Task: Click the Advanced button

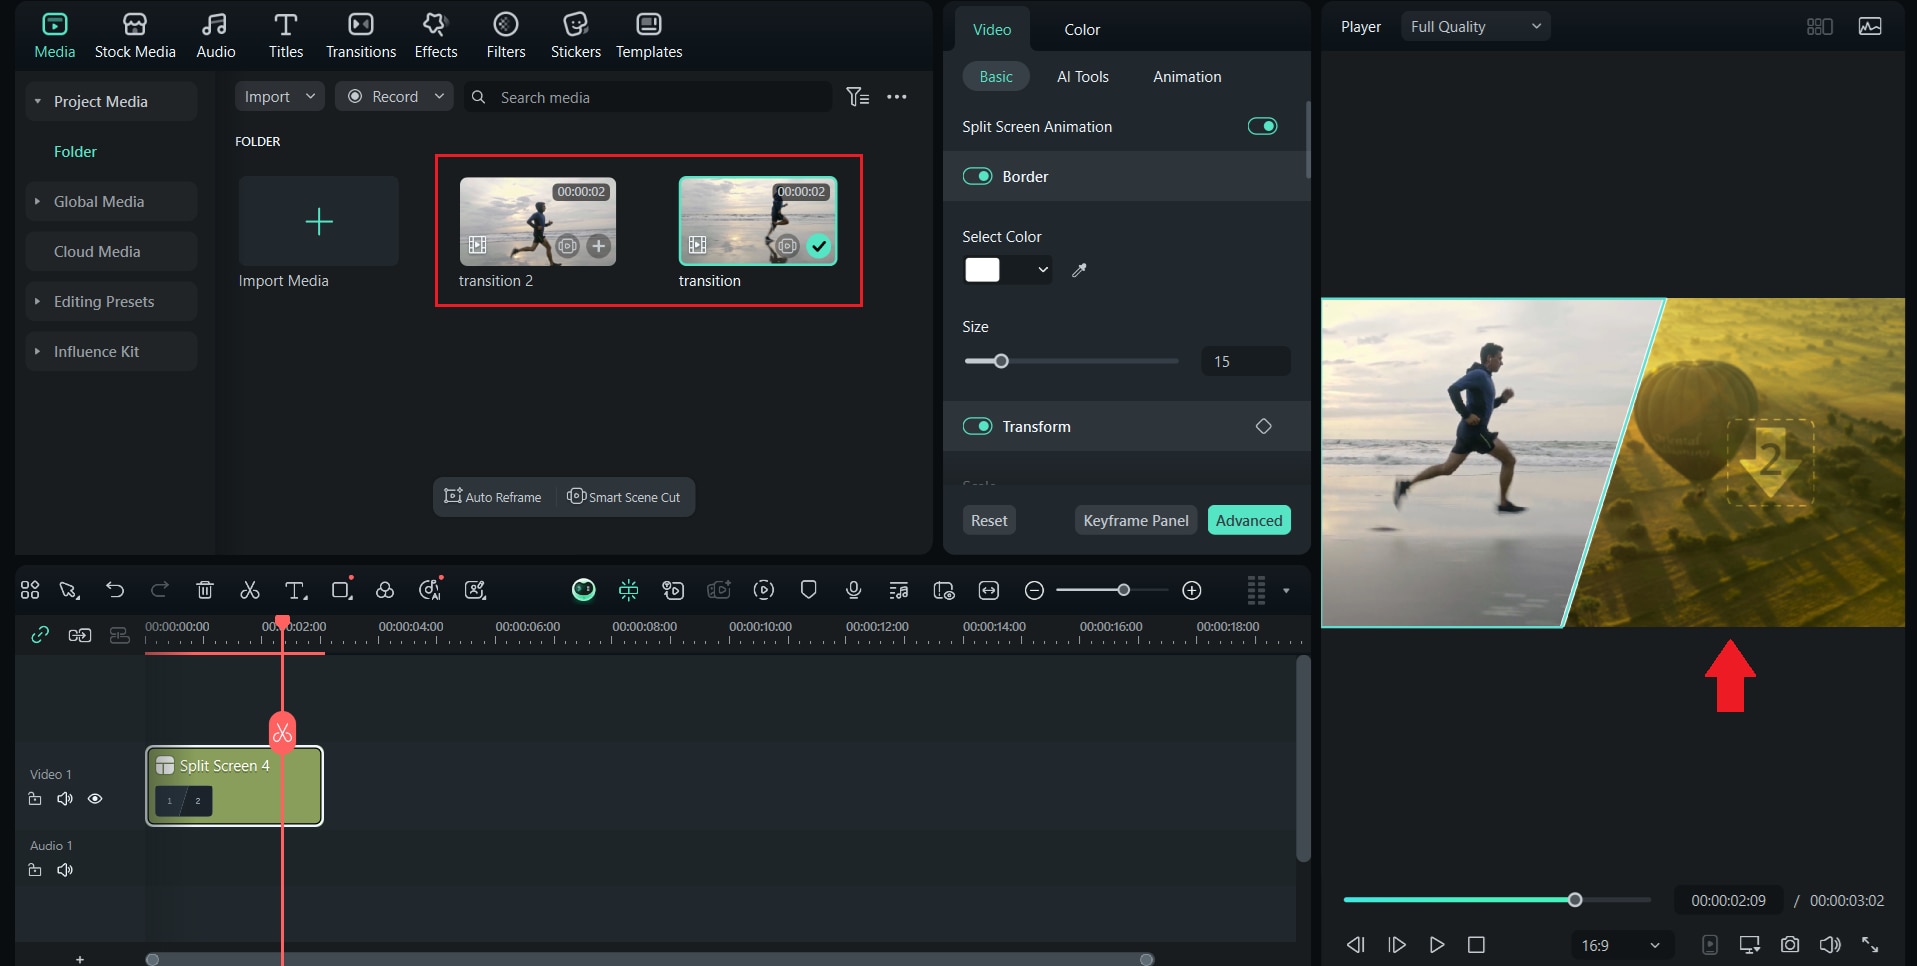Action: pos(1249,521)
